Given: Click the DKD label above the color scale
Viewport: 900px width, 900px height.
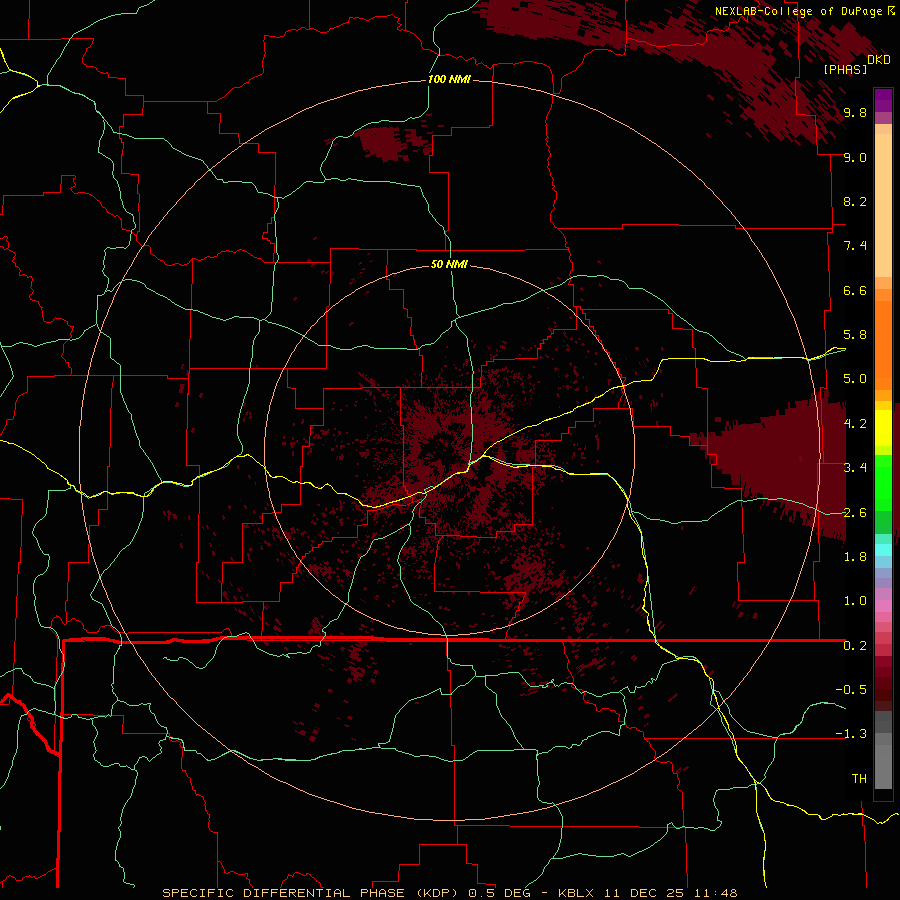Looking at the screenshot, I should coord(879,60).
